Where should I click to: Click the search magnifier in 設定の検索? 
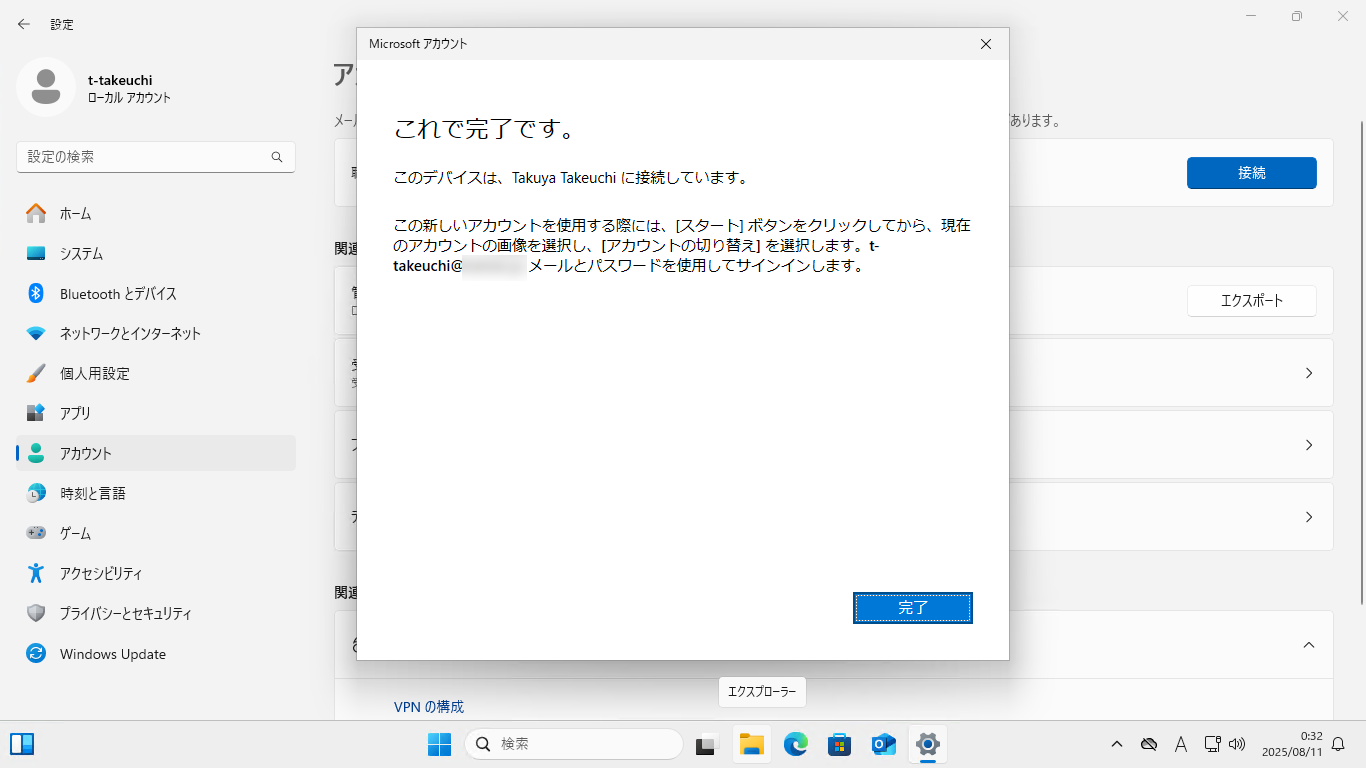point(277,157)
